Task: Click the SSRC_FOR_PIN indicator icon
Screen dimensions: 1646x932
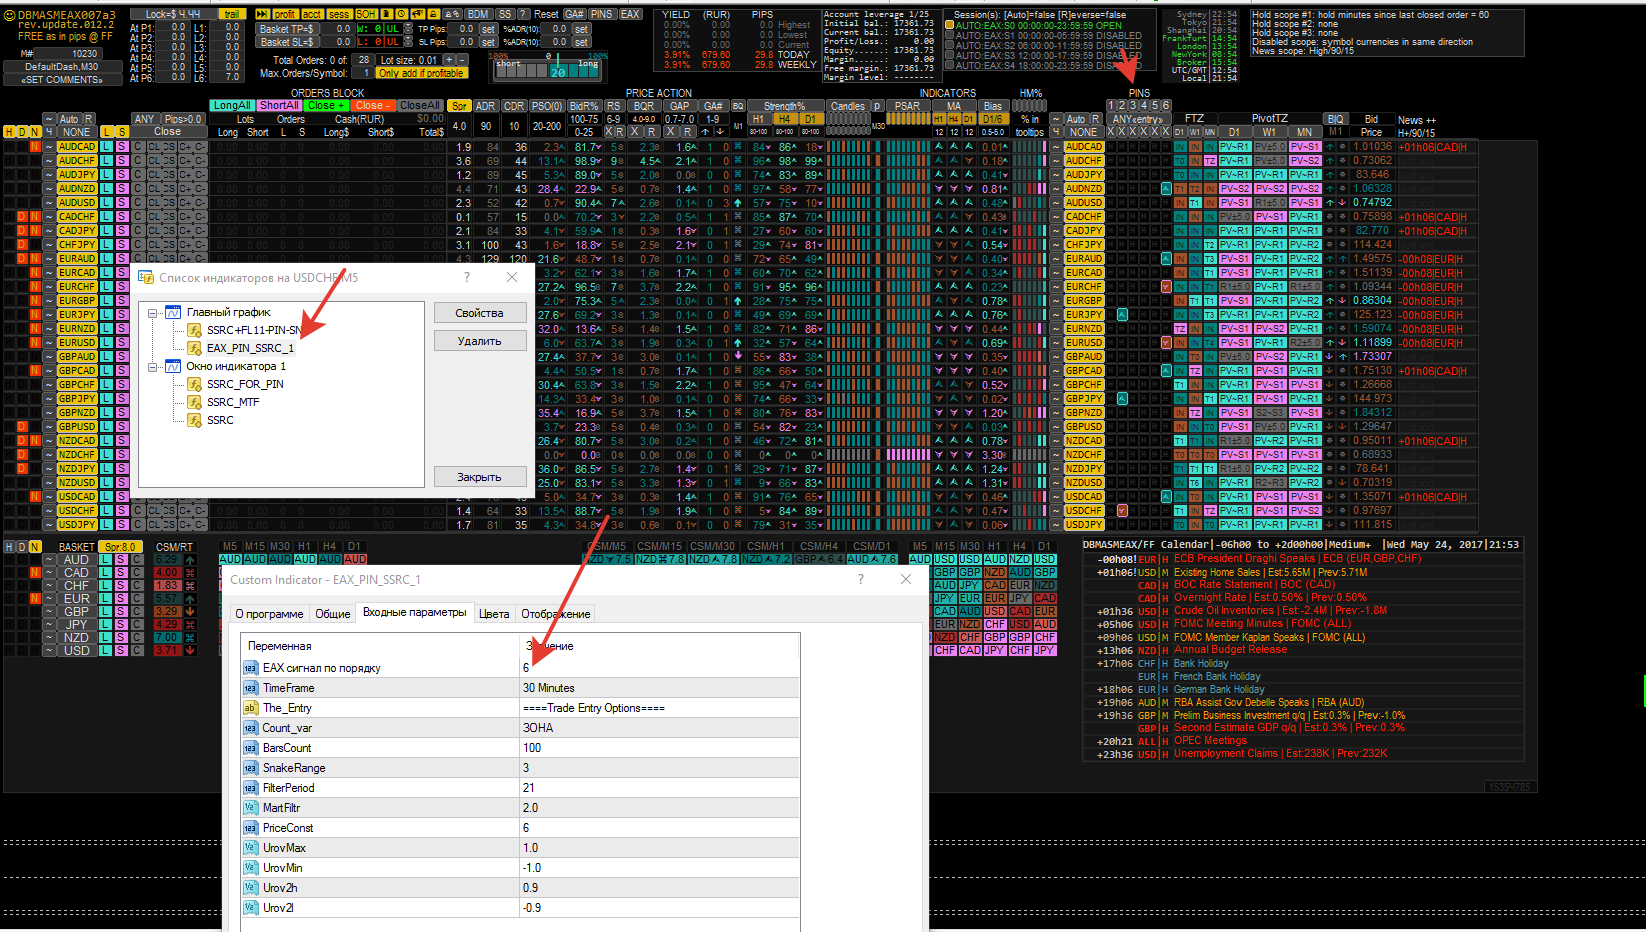Action: coord(195,384)
